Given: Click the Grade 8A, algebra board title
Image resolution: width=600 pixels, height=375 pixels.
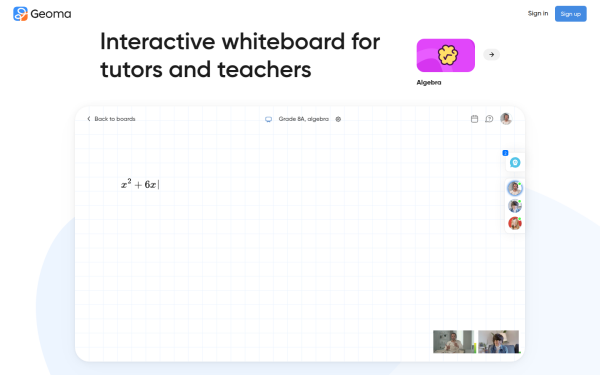Looking at the screenshot, I should pyautogui.click(x=303, y=119).
